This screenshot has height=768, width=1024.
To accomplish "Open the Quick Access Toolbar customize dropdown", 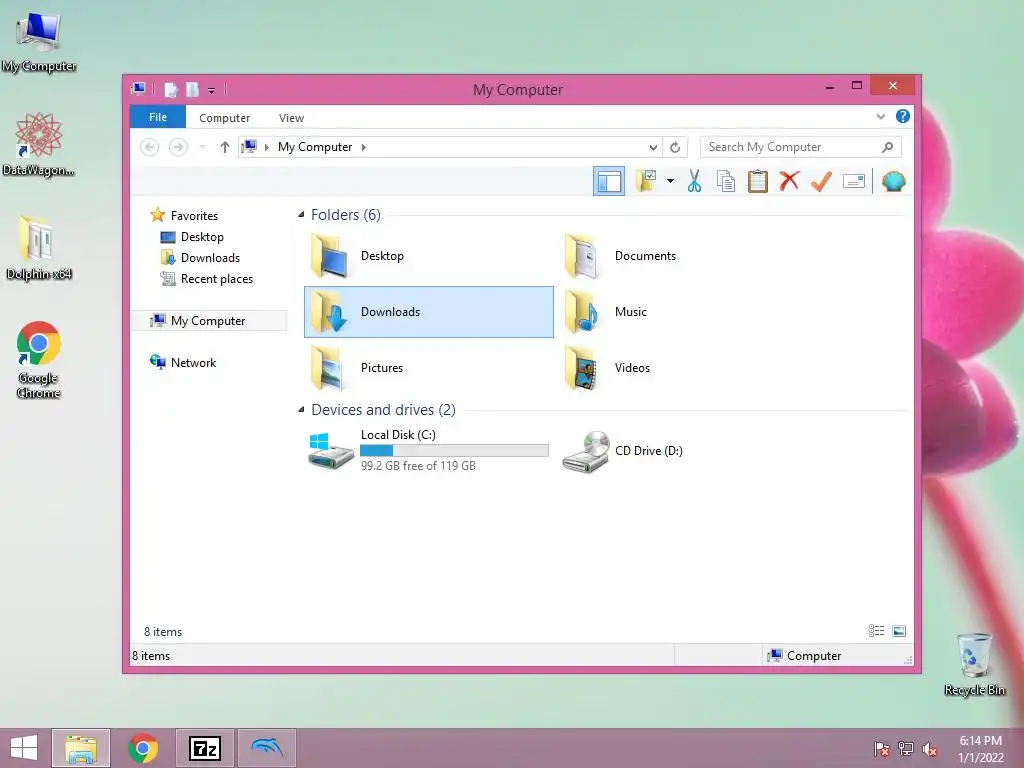I will [x=212, y=90].
